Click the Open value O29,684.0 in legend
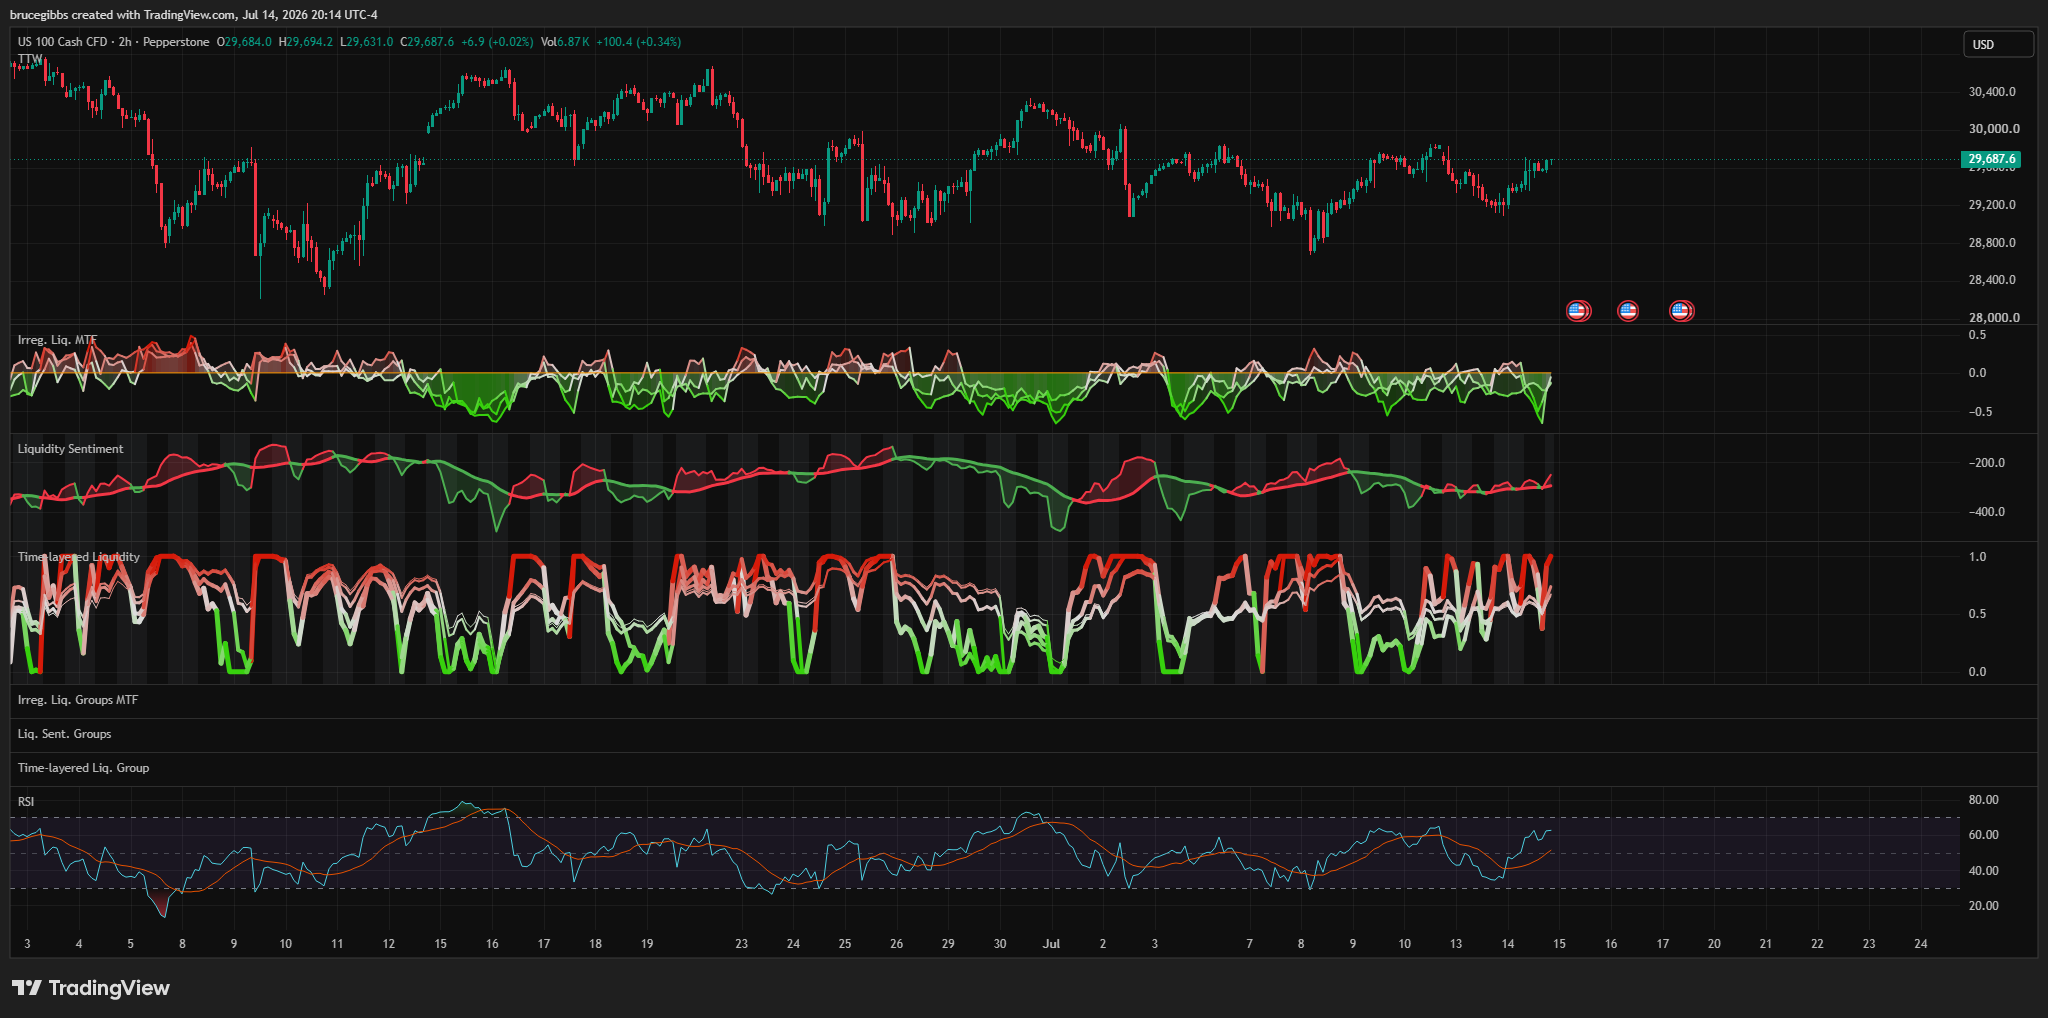2048x1018 pixels. click(x=244, y=42)
